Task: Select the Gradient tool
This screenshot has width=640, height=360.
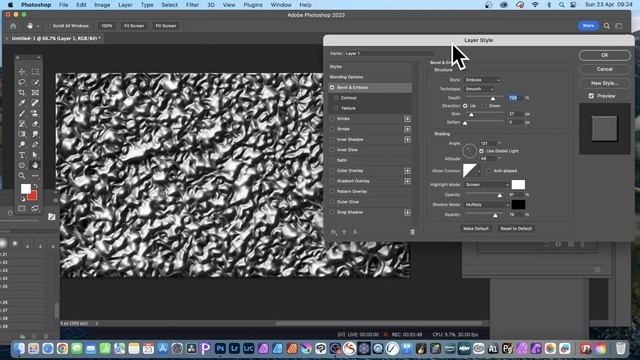Action: click(22, 134)
